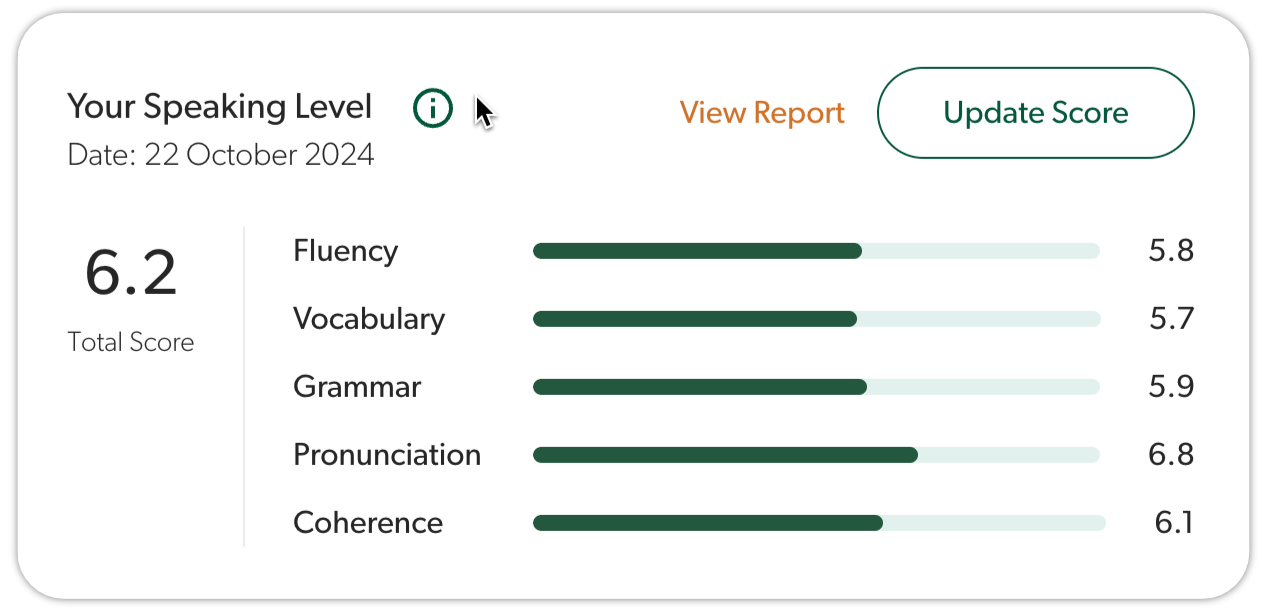Click the Vocabulary score value 5.7
The image size is (1268, 616).
pyautogui.click(x=1171, y=319)
